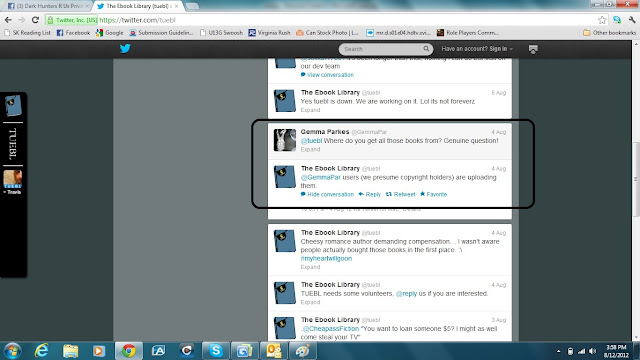Click Gemma Parkes name
640x360 pixels.
point(325,132)
